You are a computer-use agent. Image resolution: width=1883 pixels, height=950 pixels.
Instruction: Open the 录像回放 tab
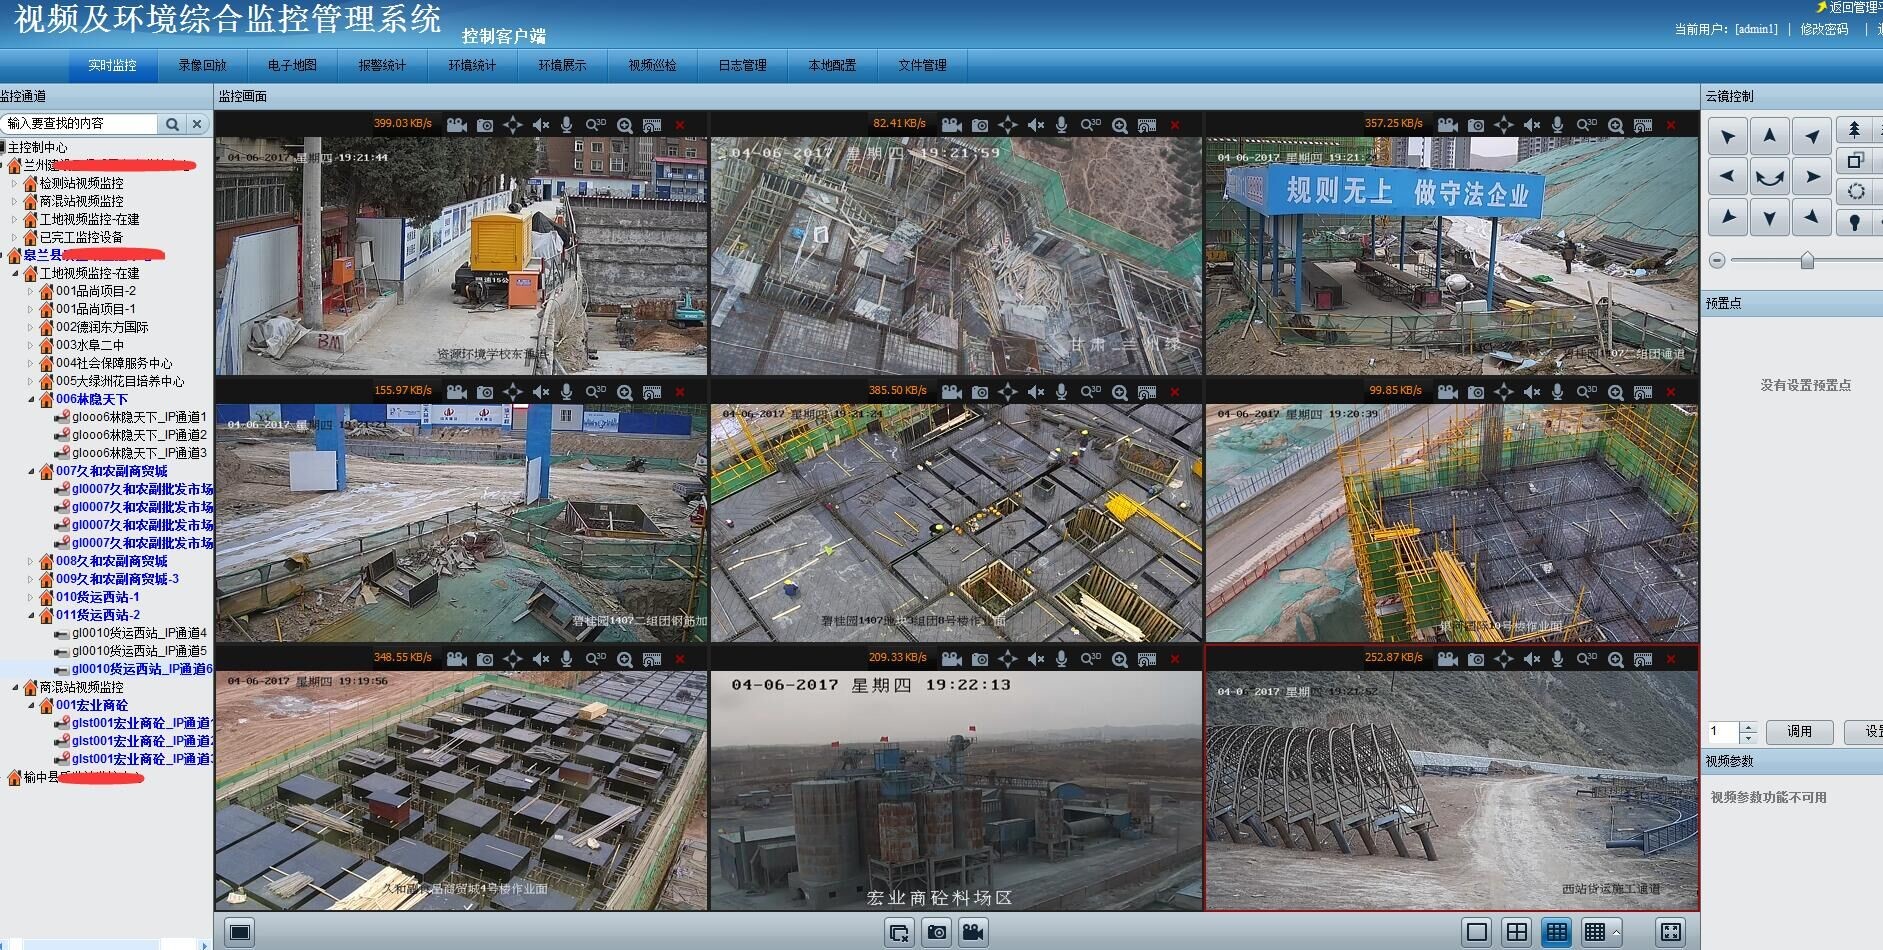[202, 65]
